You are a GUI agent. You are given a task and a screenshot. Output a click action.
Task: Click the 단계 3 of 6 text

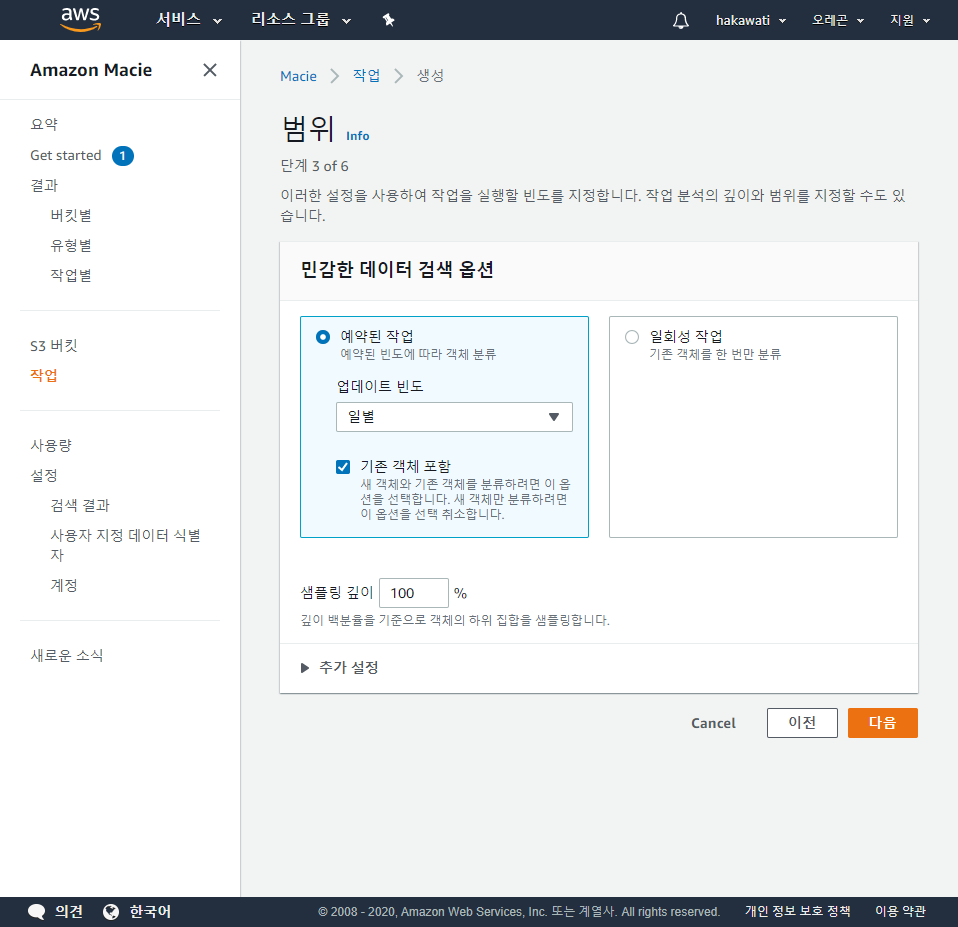coord(314,166)
